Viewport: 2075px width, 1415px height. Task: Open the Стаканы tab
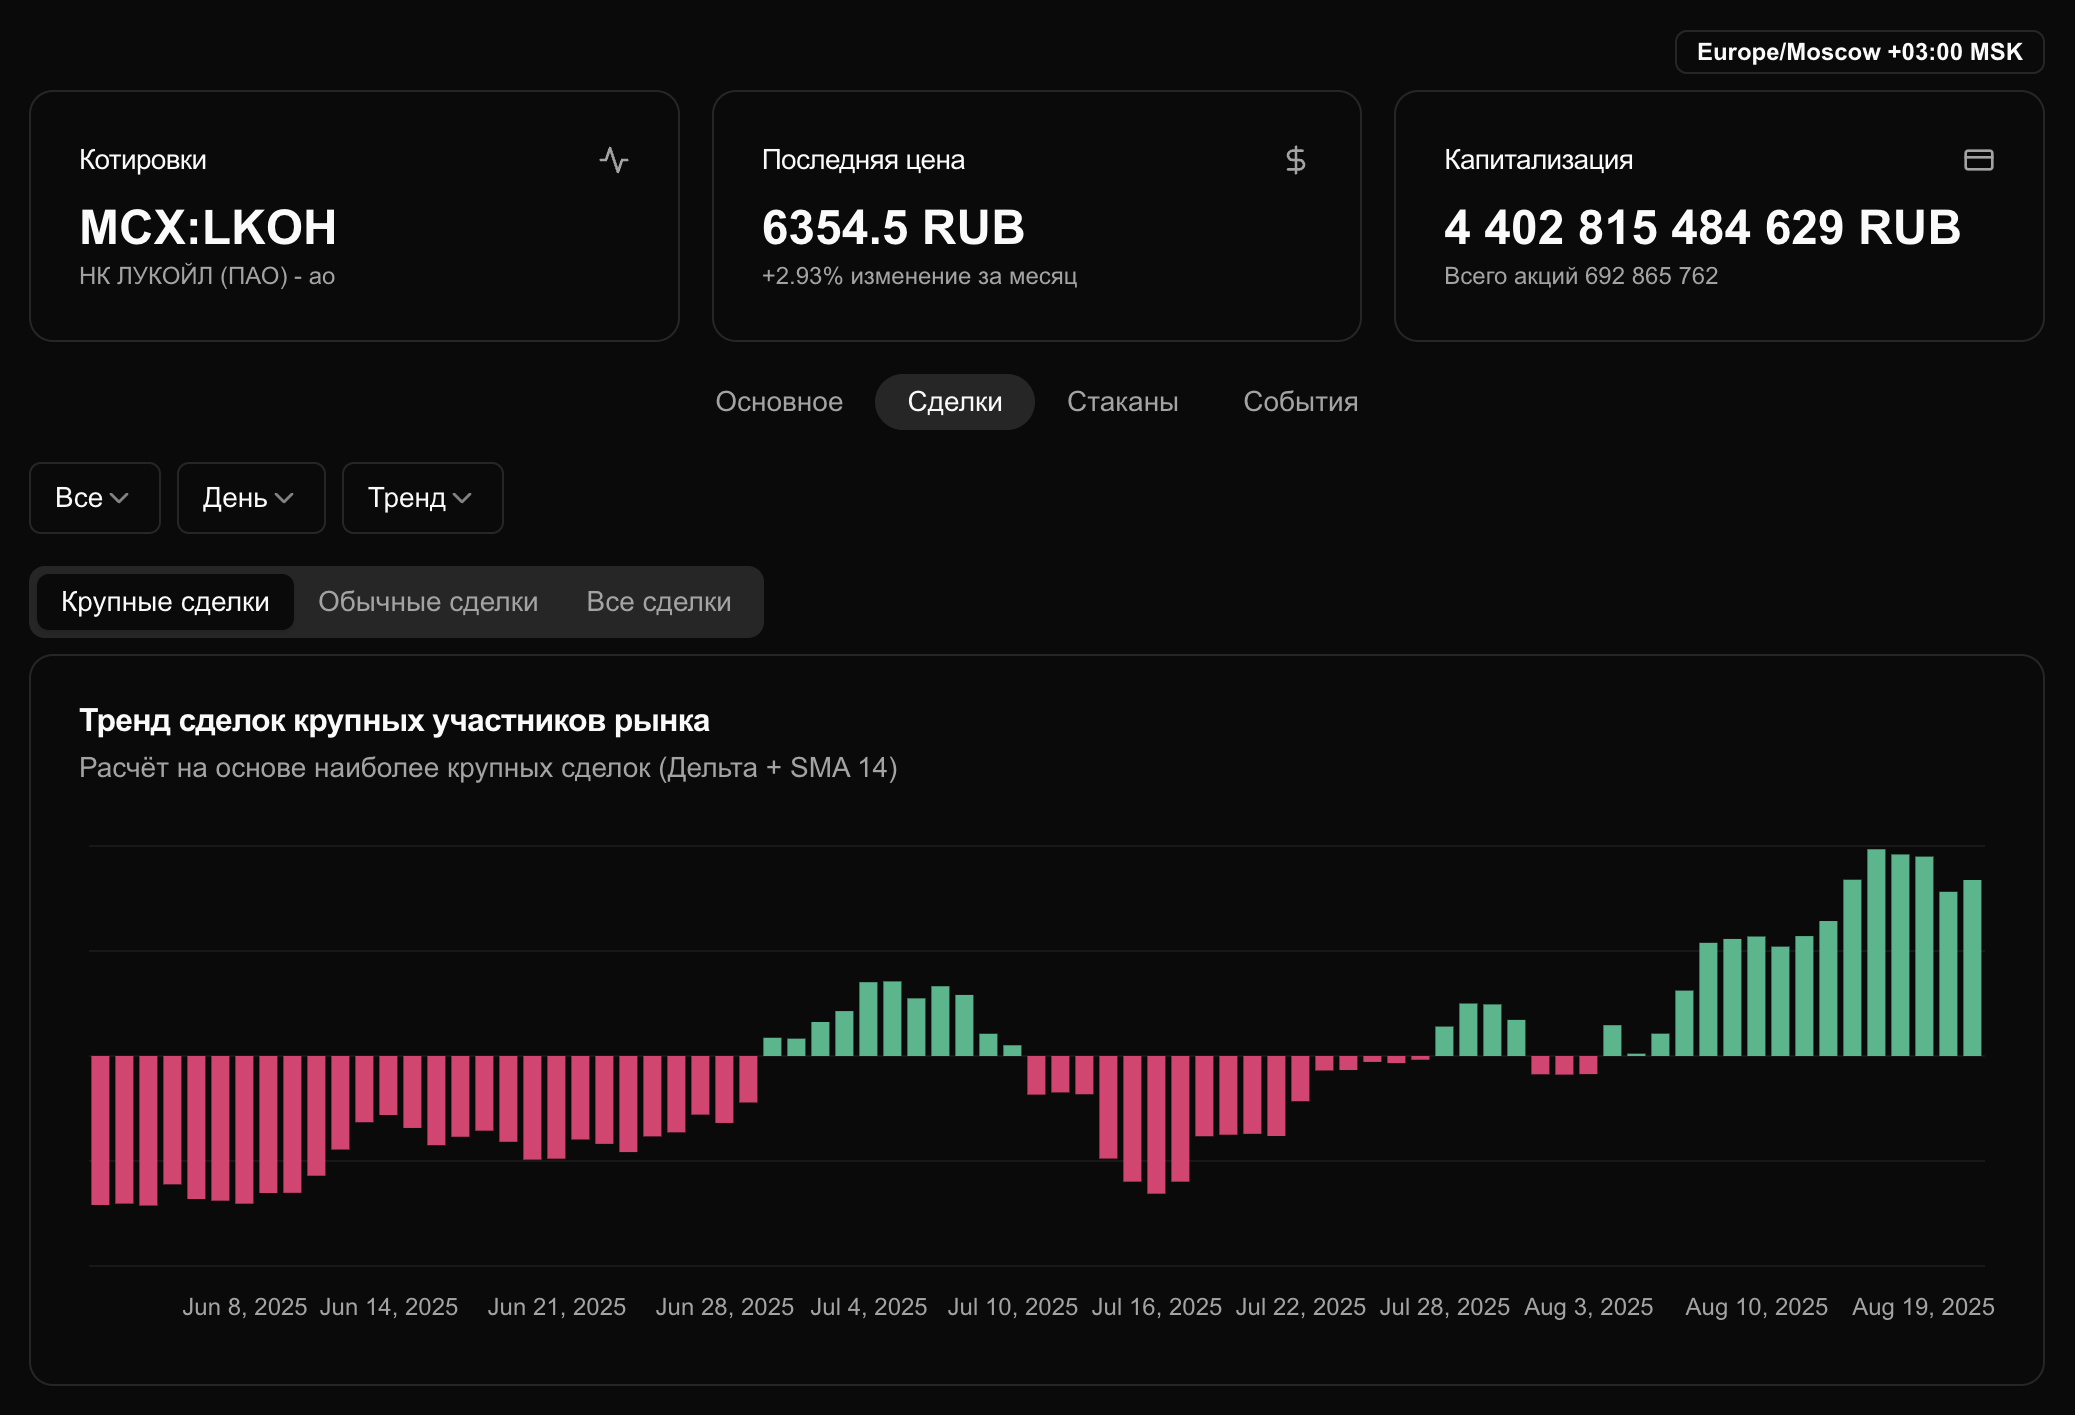[x=1122, y=402]
